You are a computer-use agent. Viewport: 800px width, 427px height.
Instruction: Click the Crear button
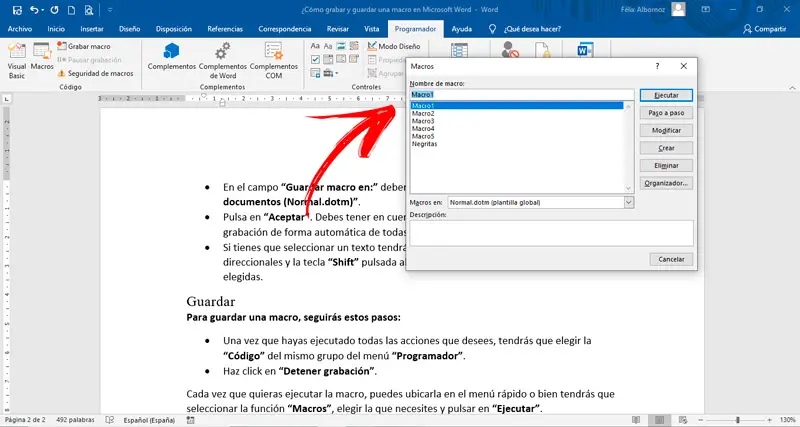666,148
